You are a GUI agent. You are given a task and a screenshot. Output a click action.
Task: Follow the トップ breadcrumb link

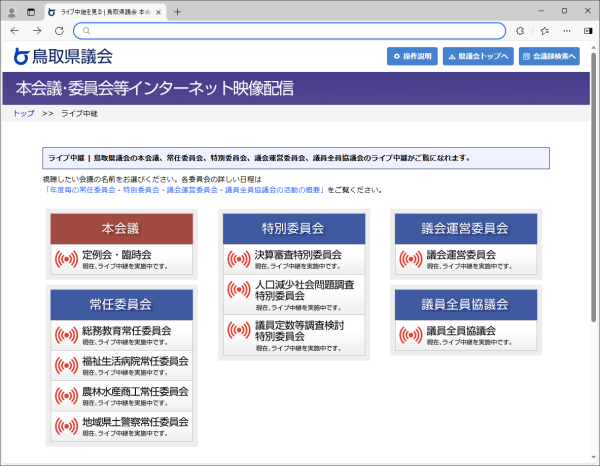[x=24, y=114]
